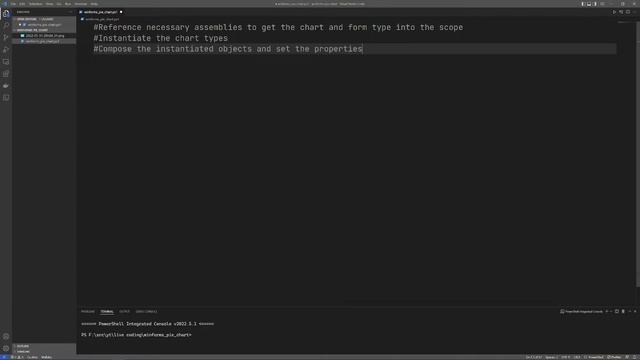Image resolution: width=640 pixels, height=360 pixels.
Task: Expand the Timeline section
Action: click(x=44, y=351)
